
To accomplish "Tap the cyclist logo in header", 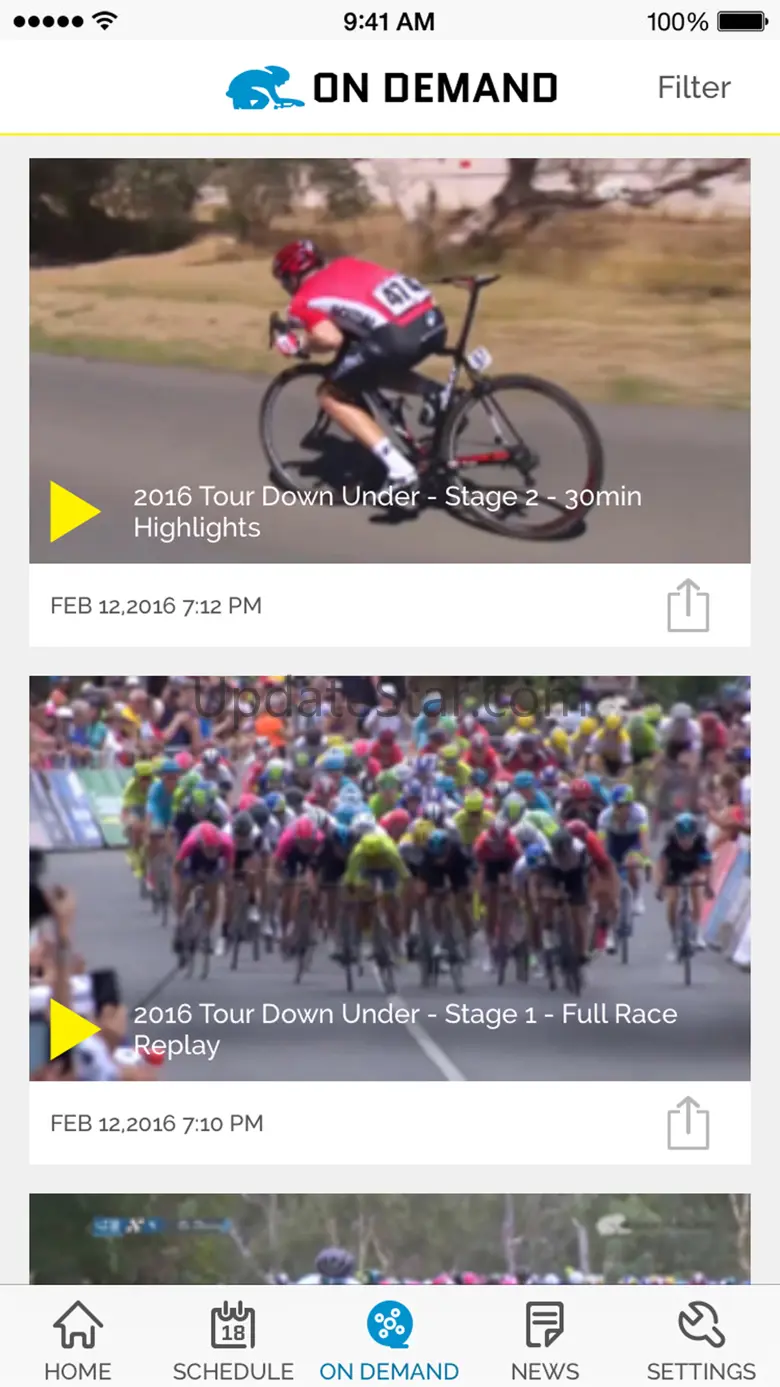I will pyautogui.click(x=265, y=88).
